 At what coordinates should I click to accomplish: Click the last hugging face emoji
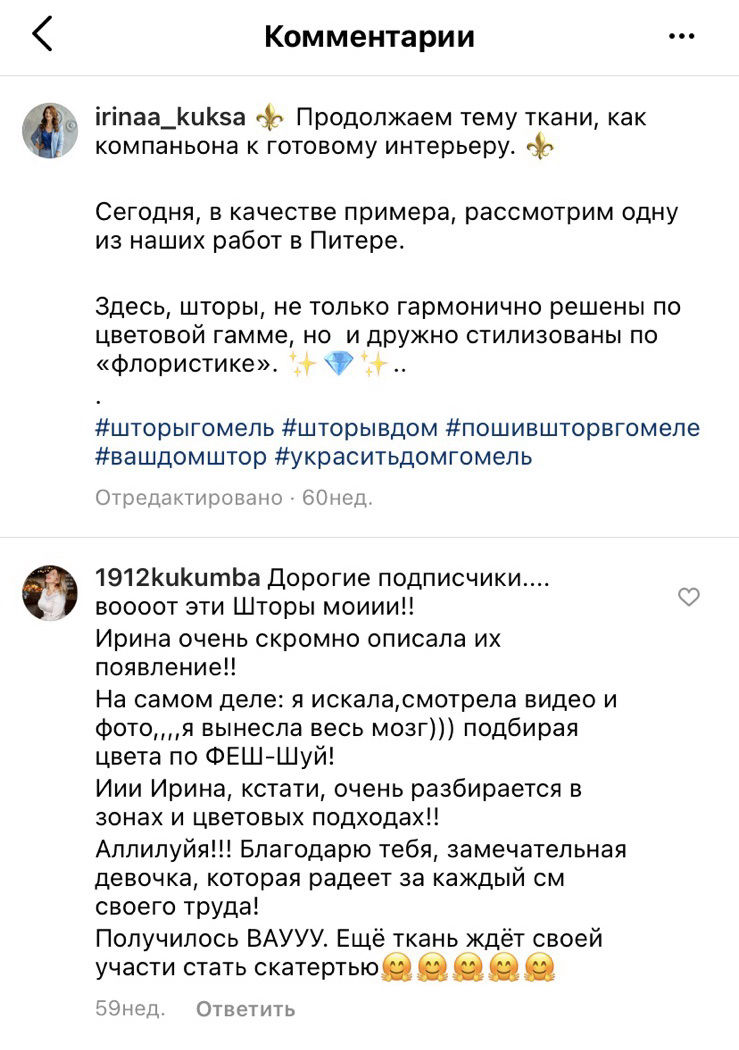[x=540, y=968]
